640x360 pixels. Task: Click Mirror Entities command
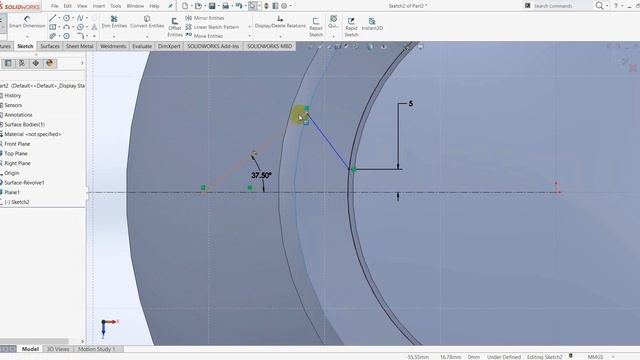(205, 18)
